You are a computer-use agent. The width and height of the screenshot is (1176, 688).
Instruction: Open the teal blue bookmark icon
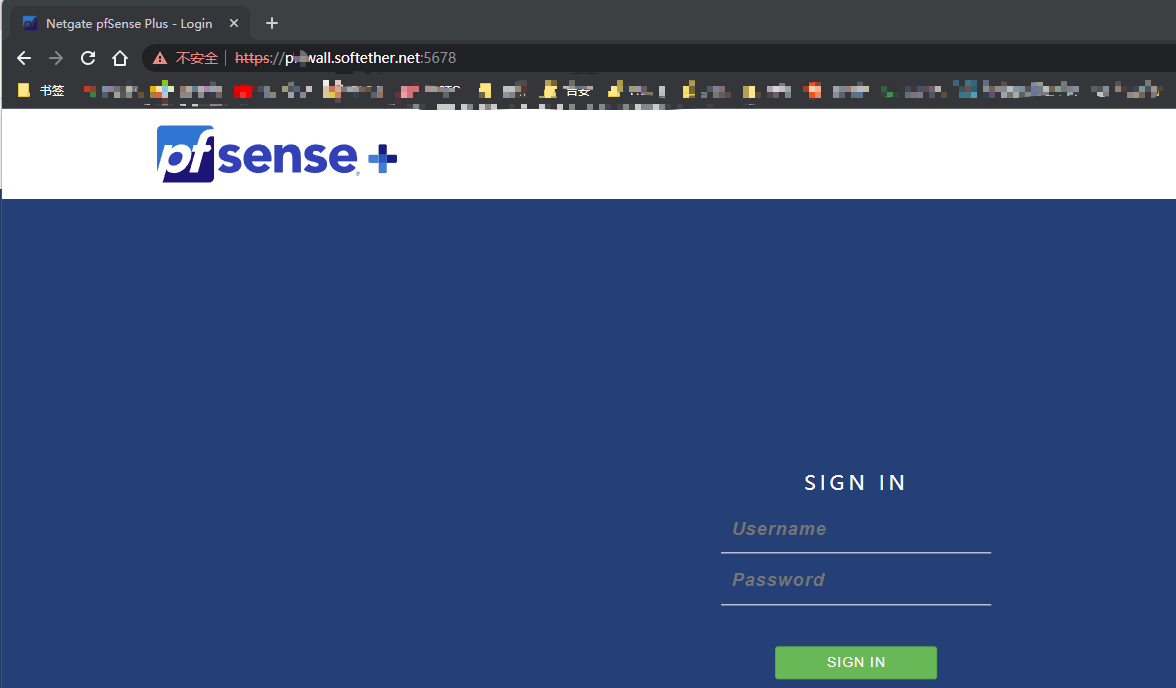(966, 90)
